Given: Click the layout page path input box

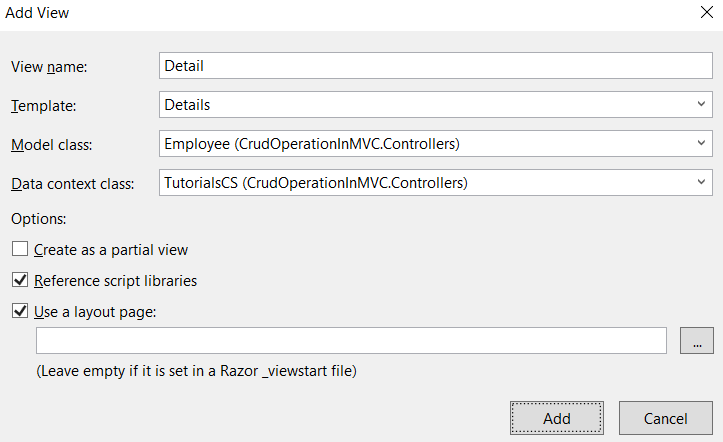Looking at the screenshot, I should 351,341.
